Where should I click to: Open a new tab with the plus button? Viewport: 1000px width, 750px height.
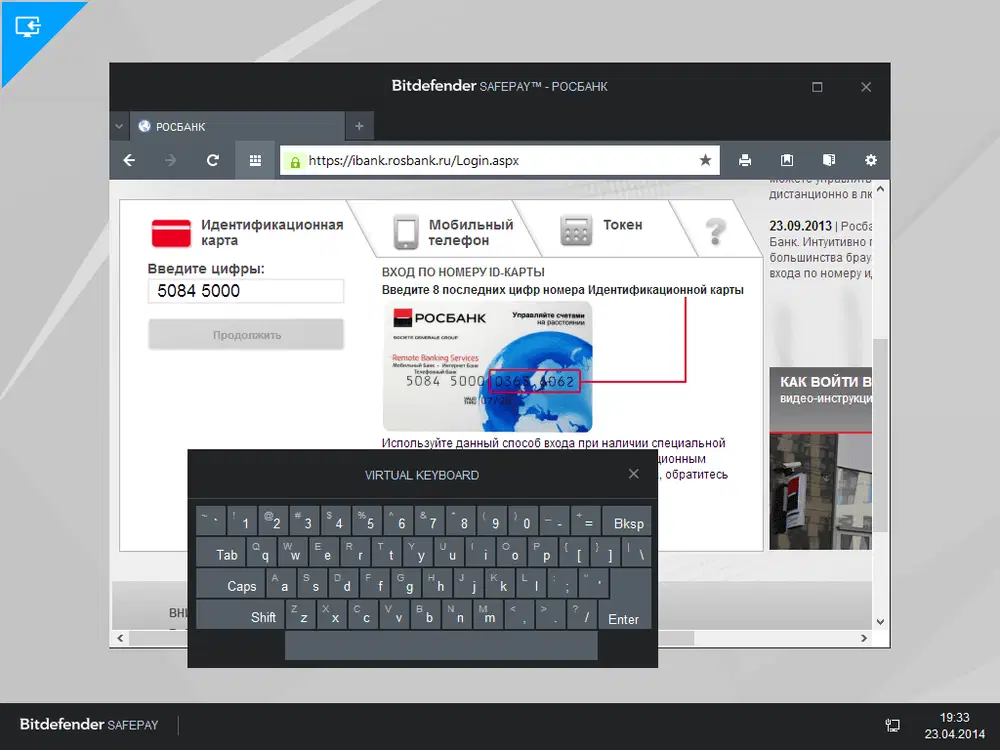point(358,127)
